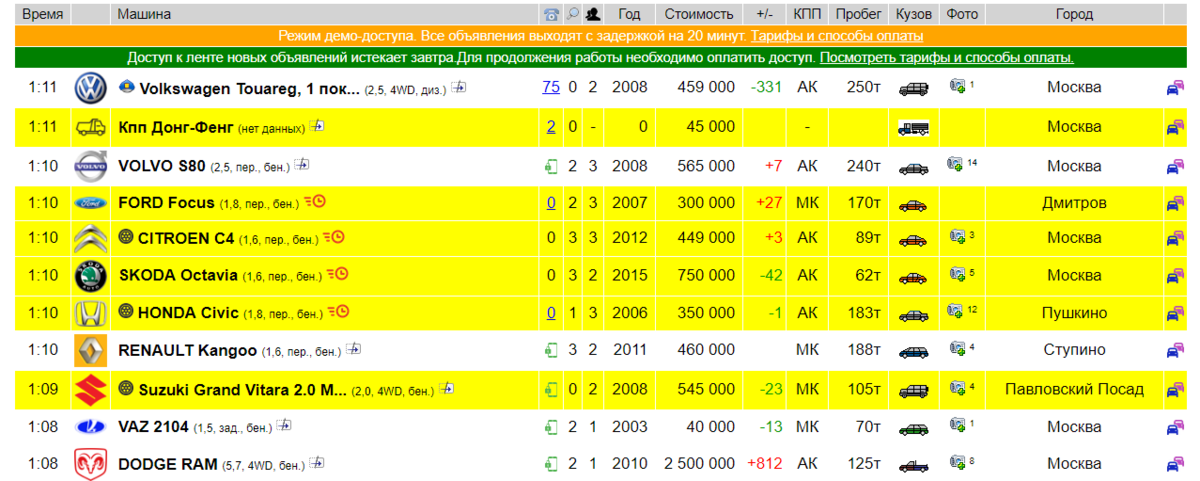Open phone count link 75 for Touareg
Image resolution: width=1200 pixels, height=481 pixels.
coord(551,87)
